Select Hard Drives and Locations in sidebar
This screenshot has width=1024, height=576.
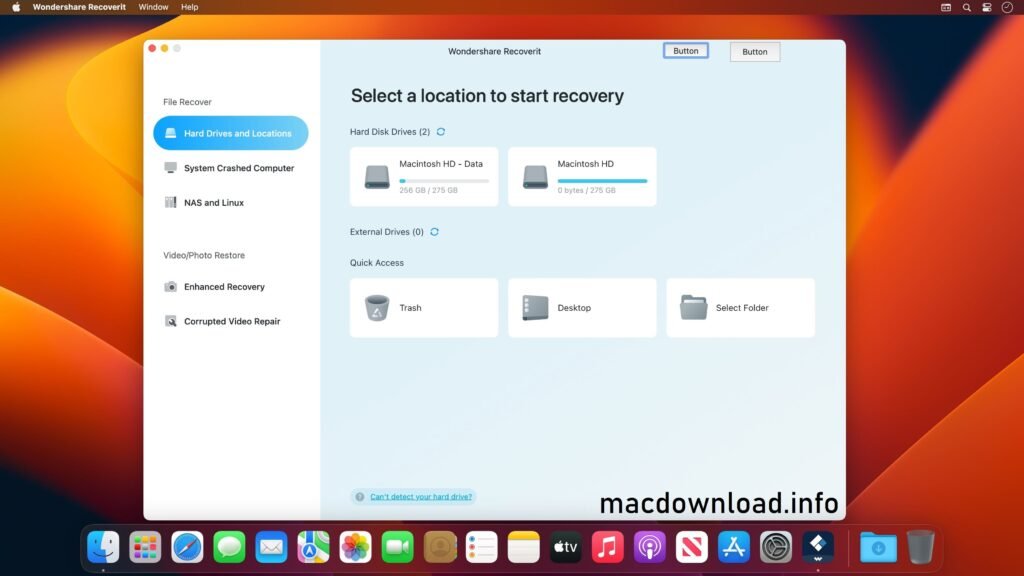pos(230,133)
